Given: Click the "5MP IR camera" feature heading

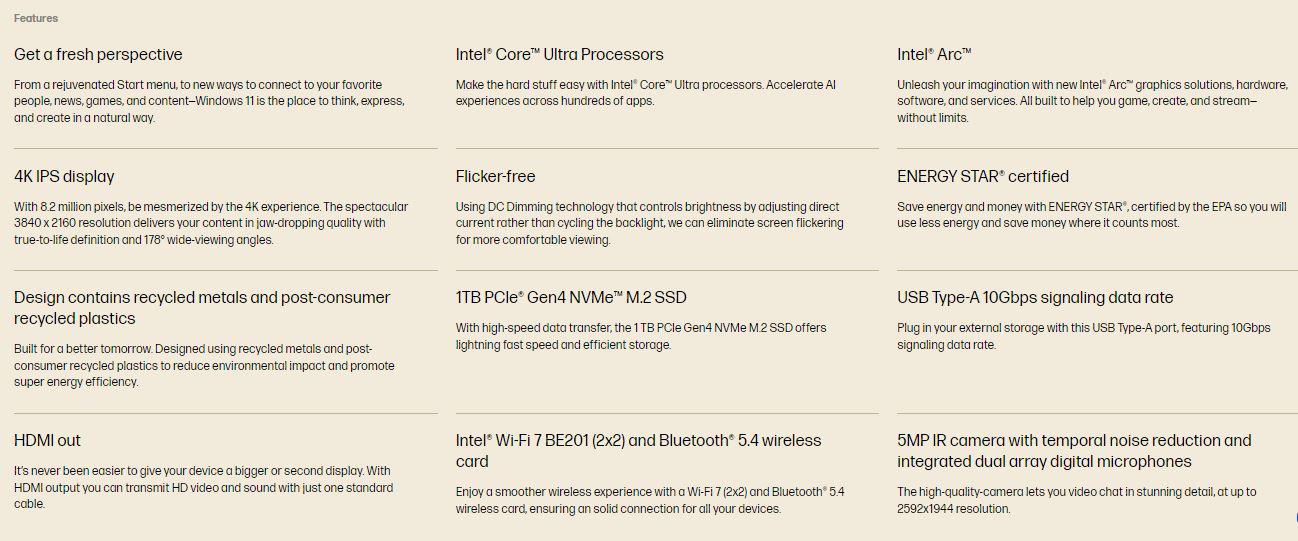Looking at the screenshot, I should [1074, 450].
